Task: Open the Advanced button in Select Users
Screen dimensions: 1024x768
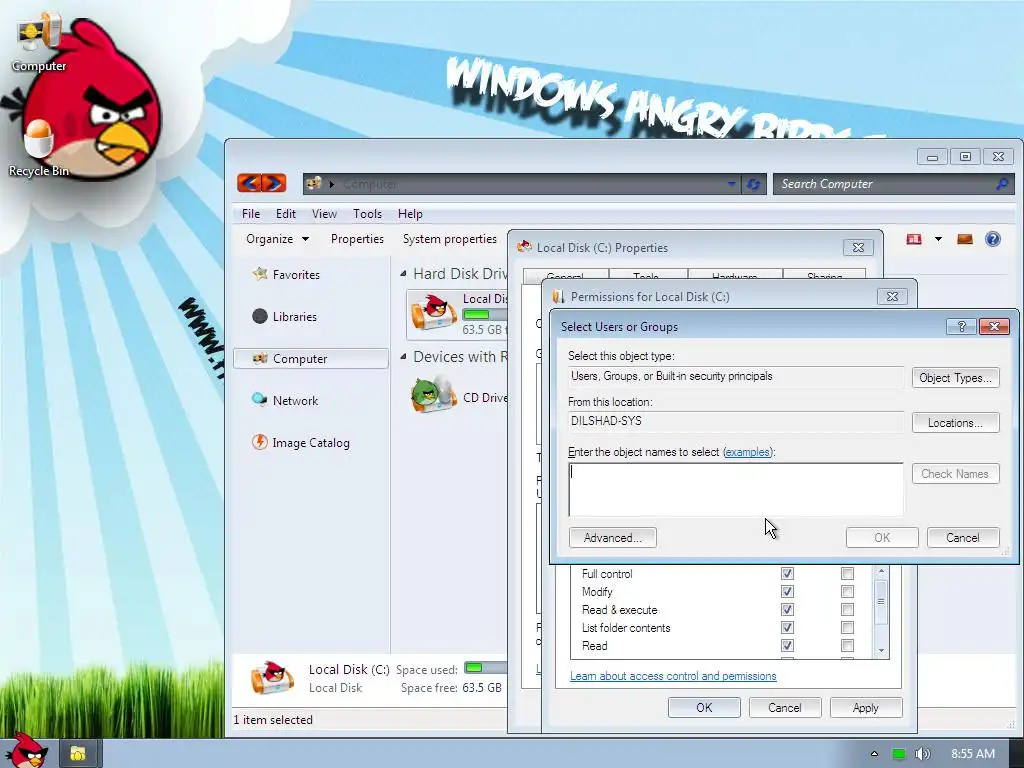Action: coord(613,537)
